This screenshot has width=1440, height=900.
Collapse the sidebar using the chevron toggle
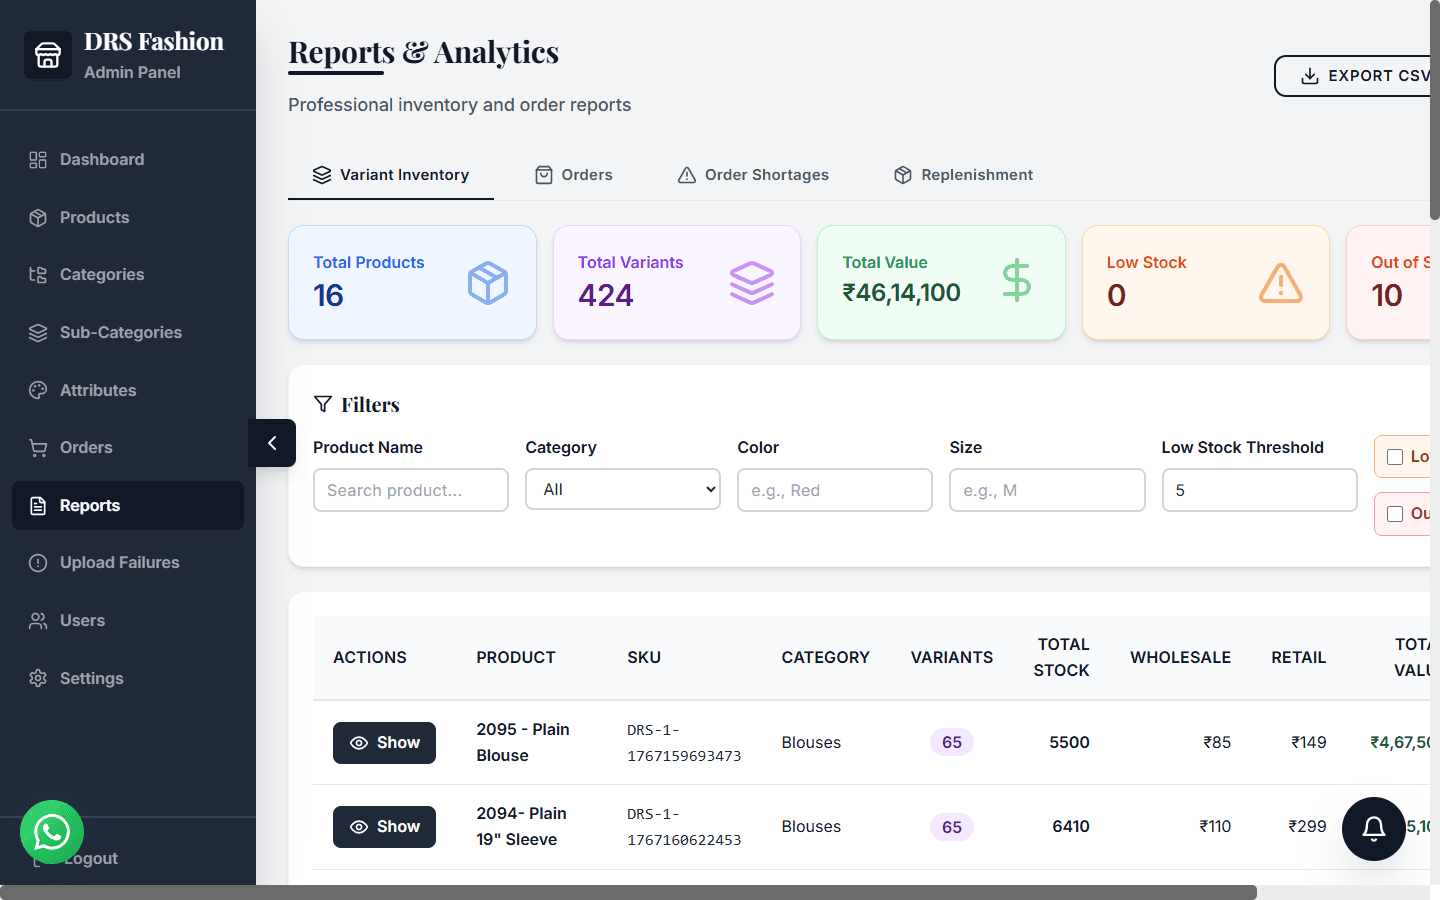tap(271, 443)
